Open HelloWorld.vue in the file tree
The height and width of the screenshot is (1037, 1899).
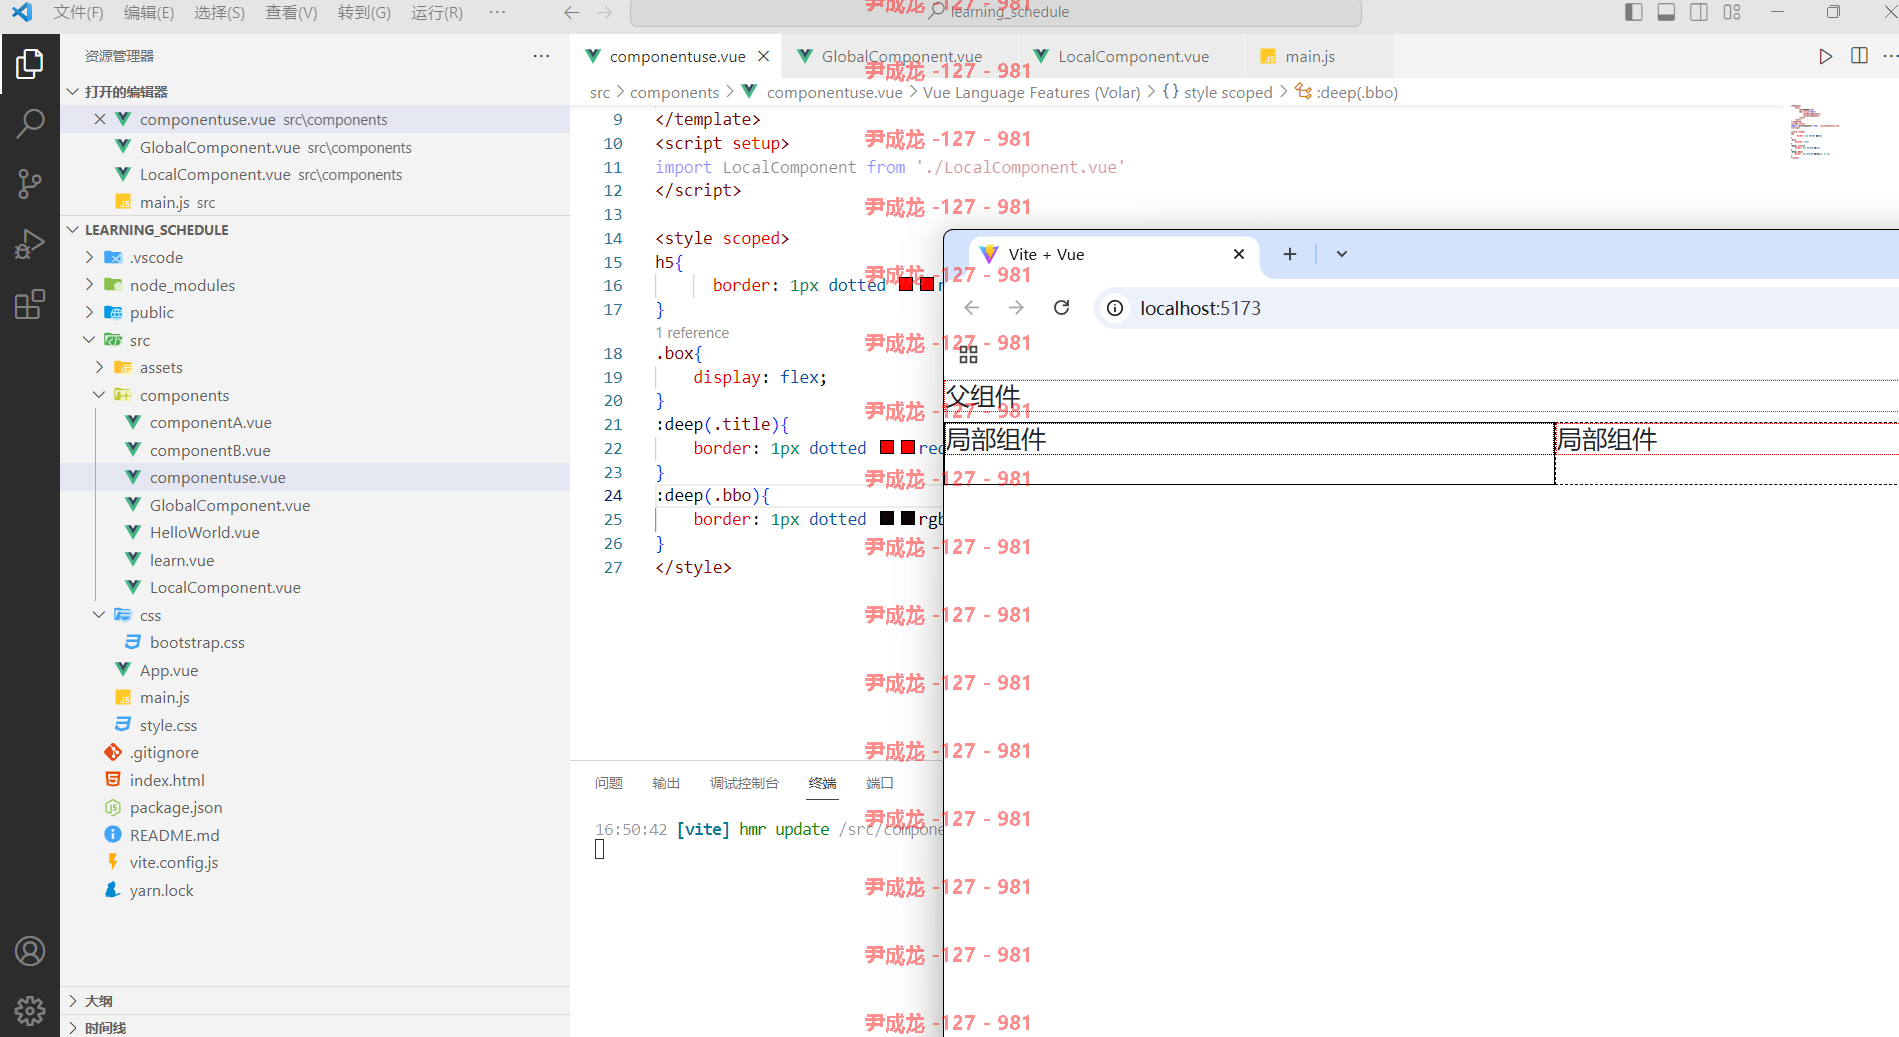[204, 532]
